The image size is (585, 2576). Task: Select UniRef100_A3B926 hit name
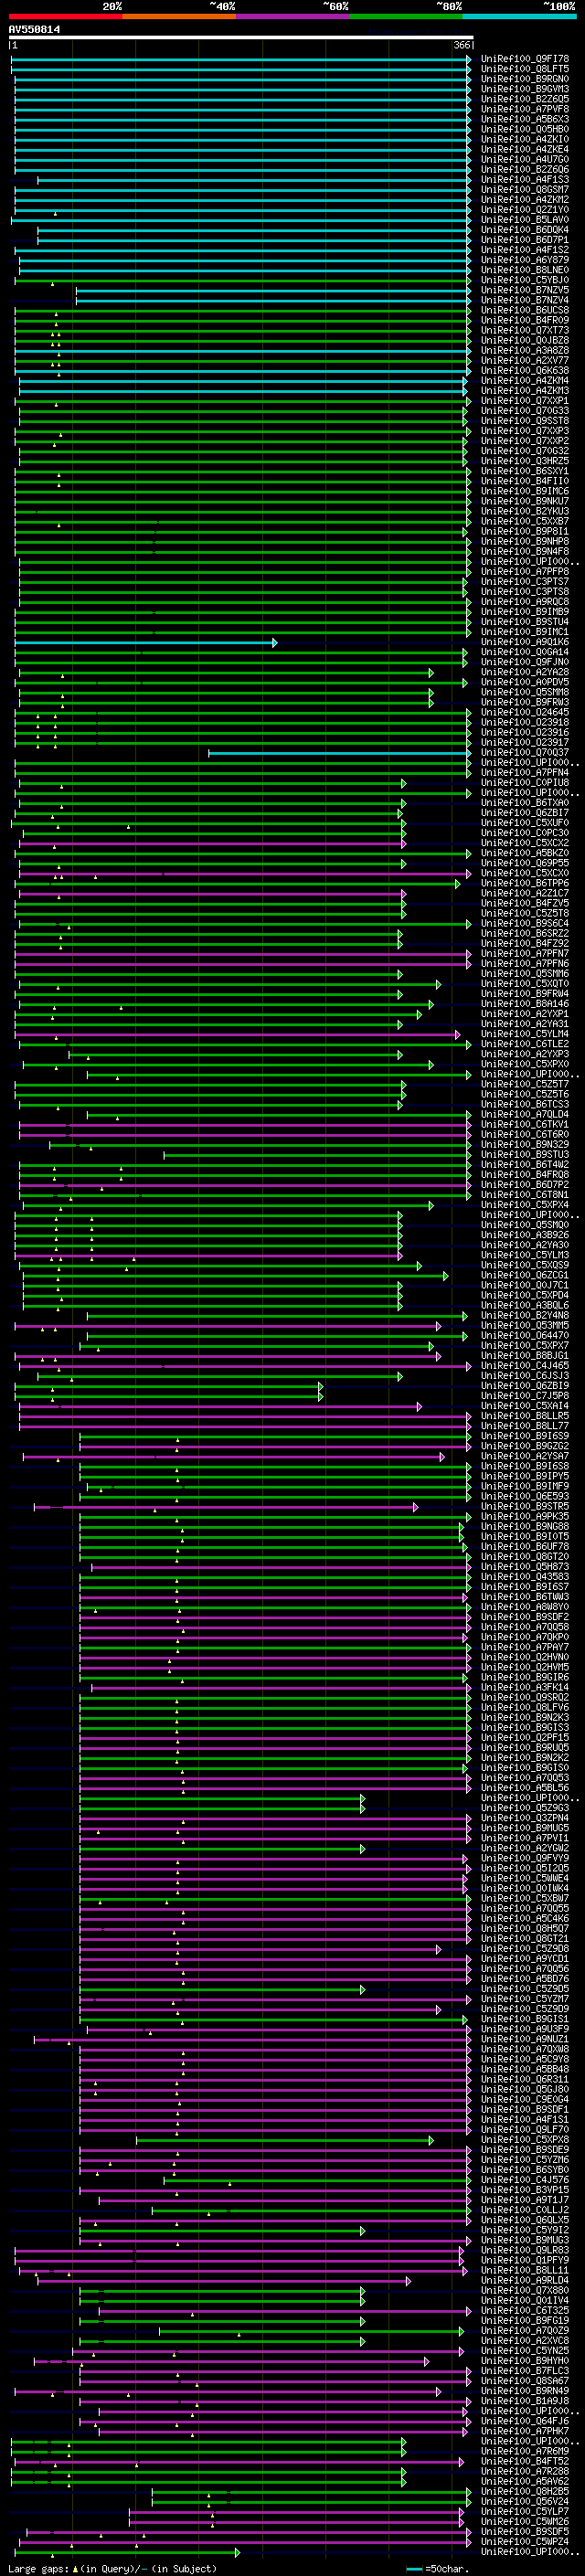point(525,1234)
